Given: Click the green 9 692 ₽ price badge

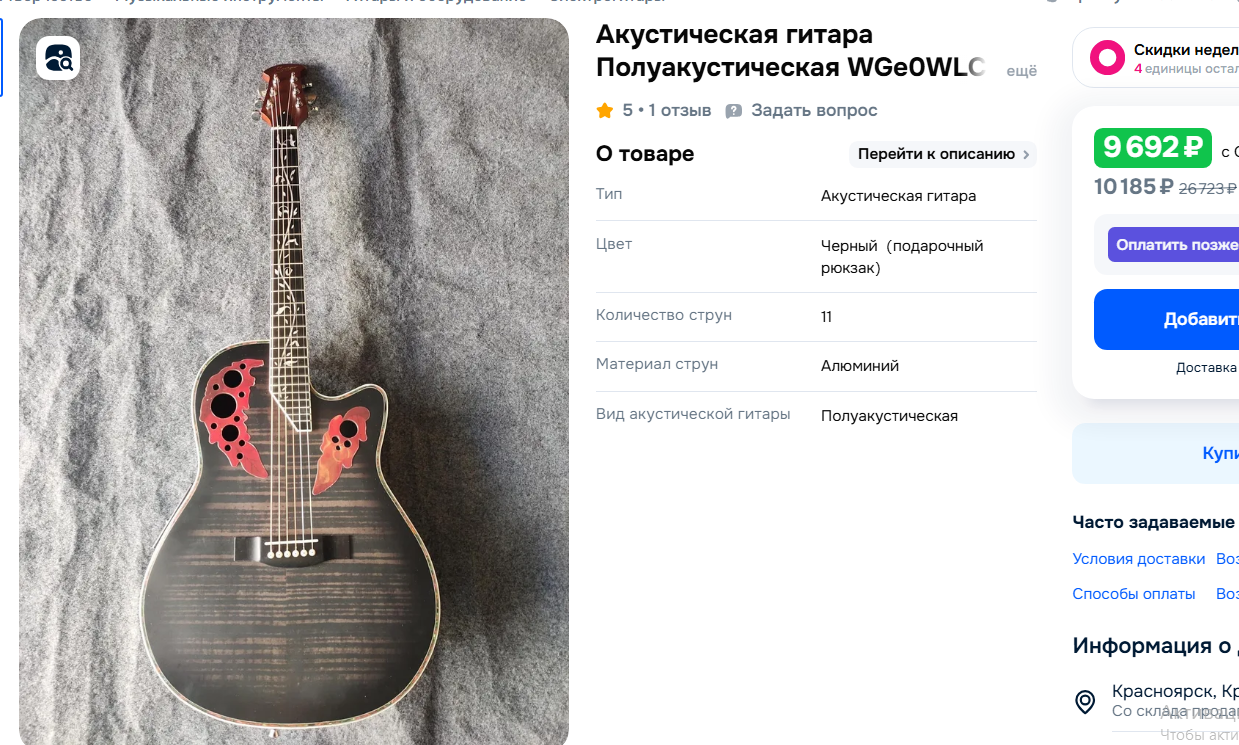Looking at the screenshot, I should (1153, 148).
